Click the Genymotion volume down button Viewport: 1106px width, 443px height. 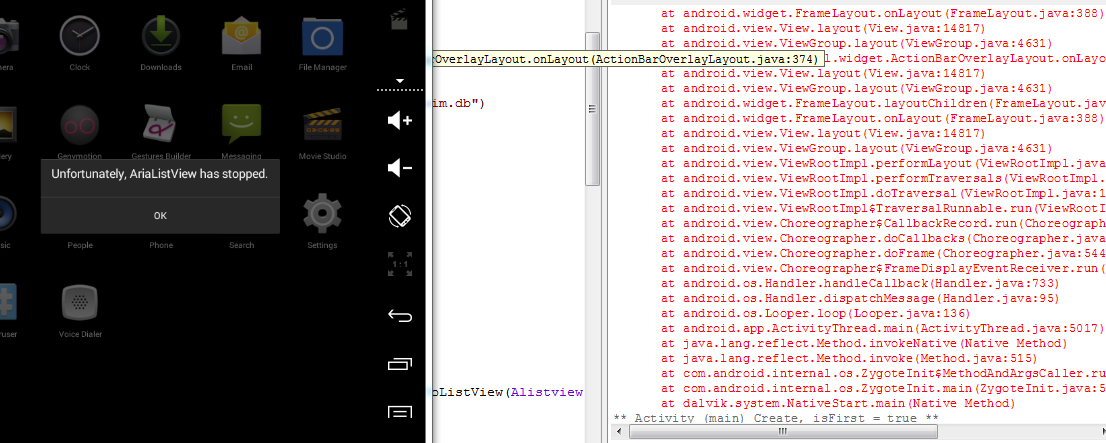[x=400, y=168]
